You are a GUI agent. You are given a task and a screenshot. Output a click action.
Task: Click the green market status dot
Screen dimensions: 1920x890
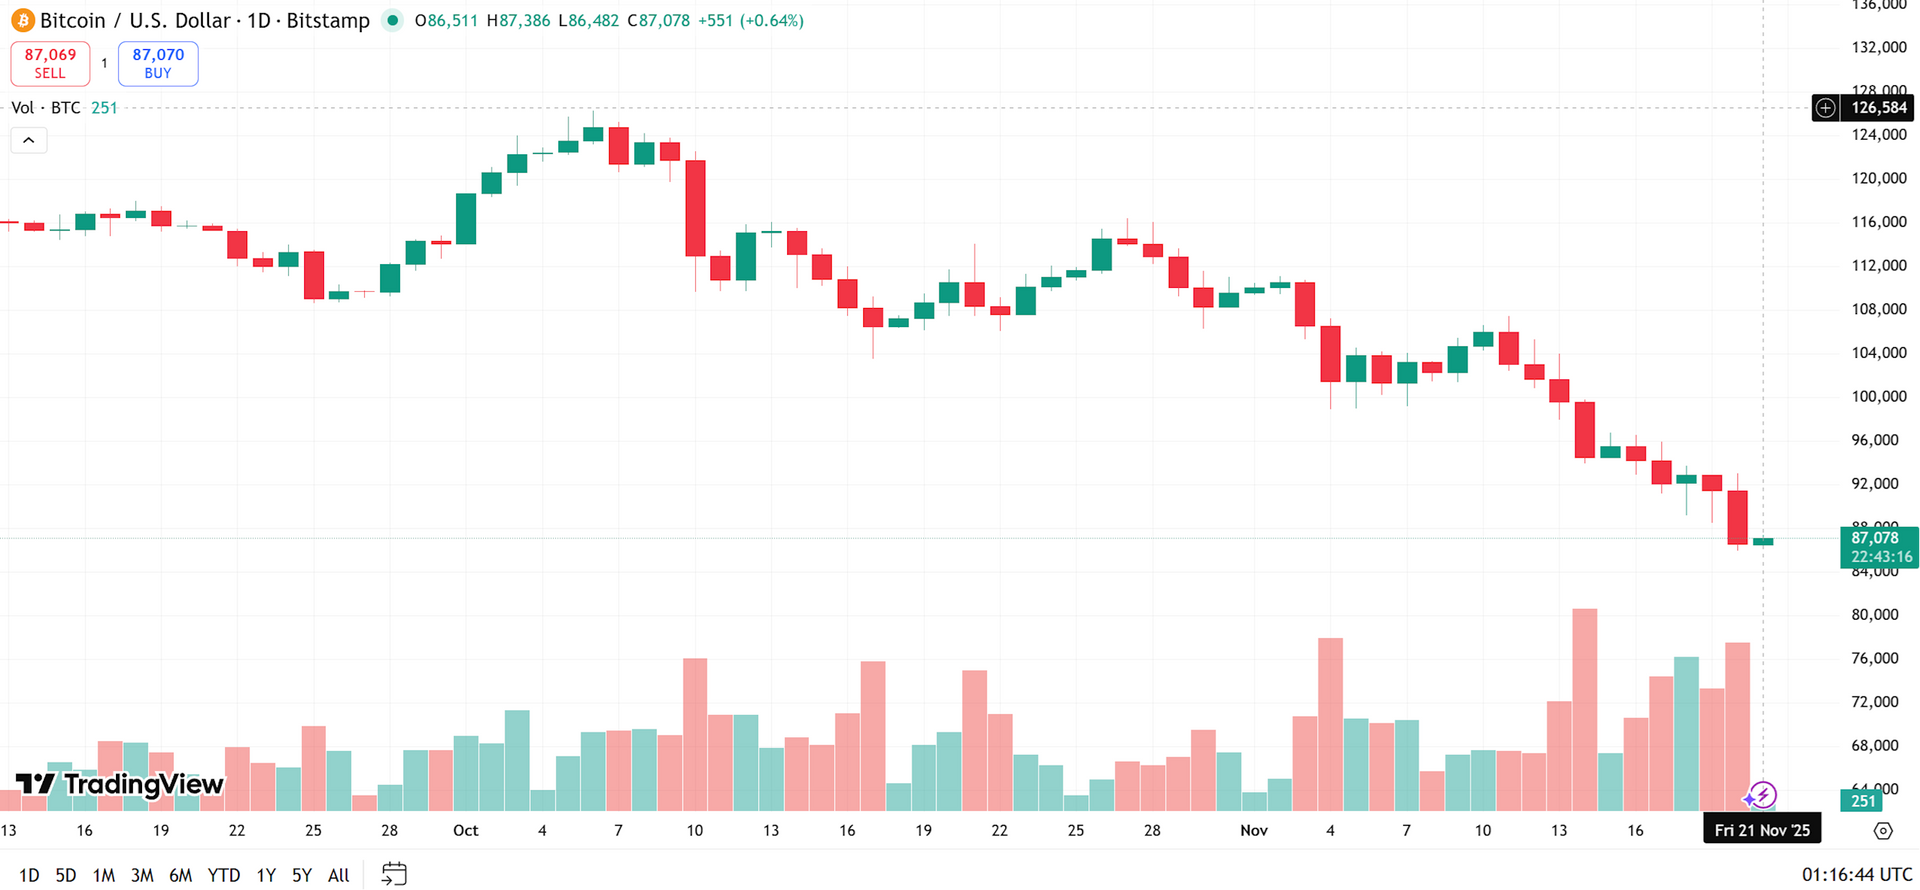393,20
